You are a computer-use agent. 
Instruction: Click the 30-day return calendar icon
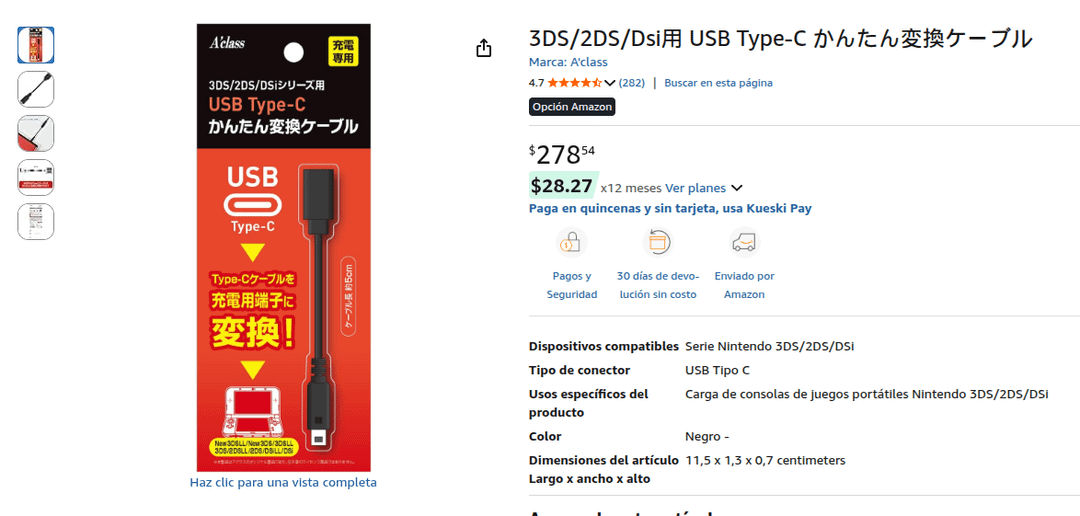(x=658, y=242)
